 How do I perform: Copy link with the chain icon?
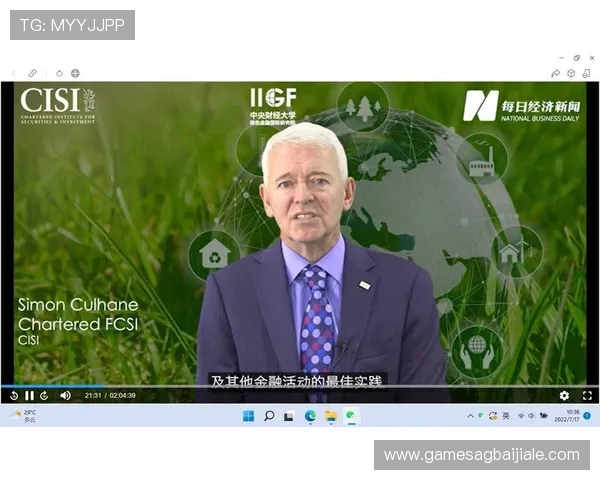[x=32, y=73]
